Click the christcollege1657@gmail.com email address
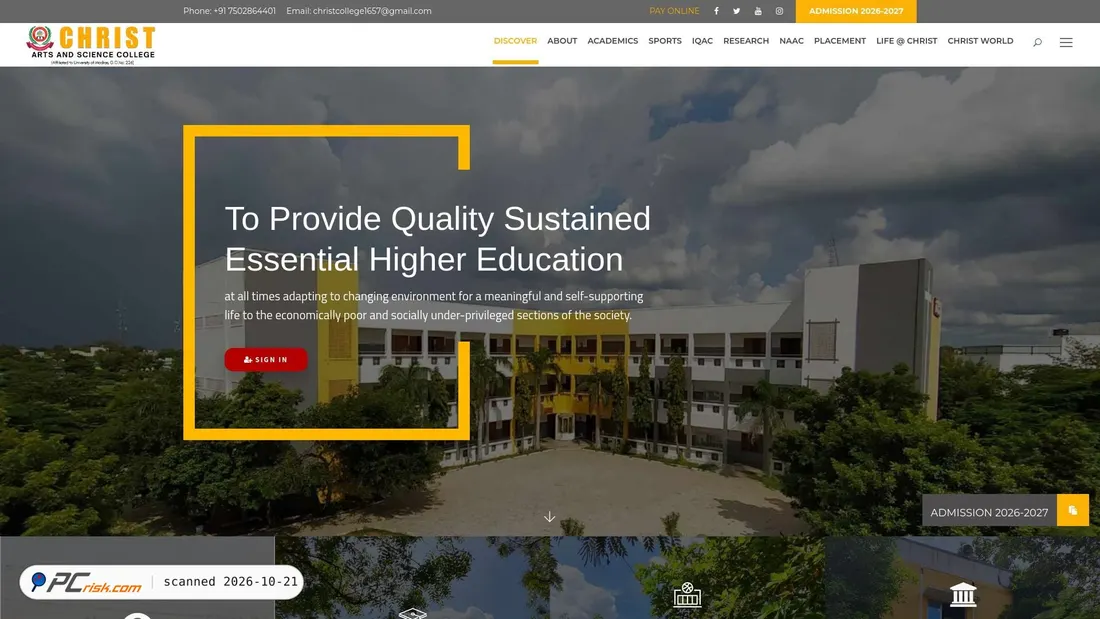The width and height of the screenshot is (1100, 619). click(x=372, y=11)
